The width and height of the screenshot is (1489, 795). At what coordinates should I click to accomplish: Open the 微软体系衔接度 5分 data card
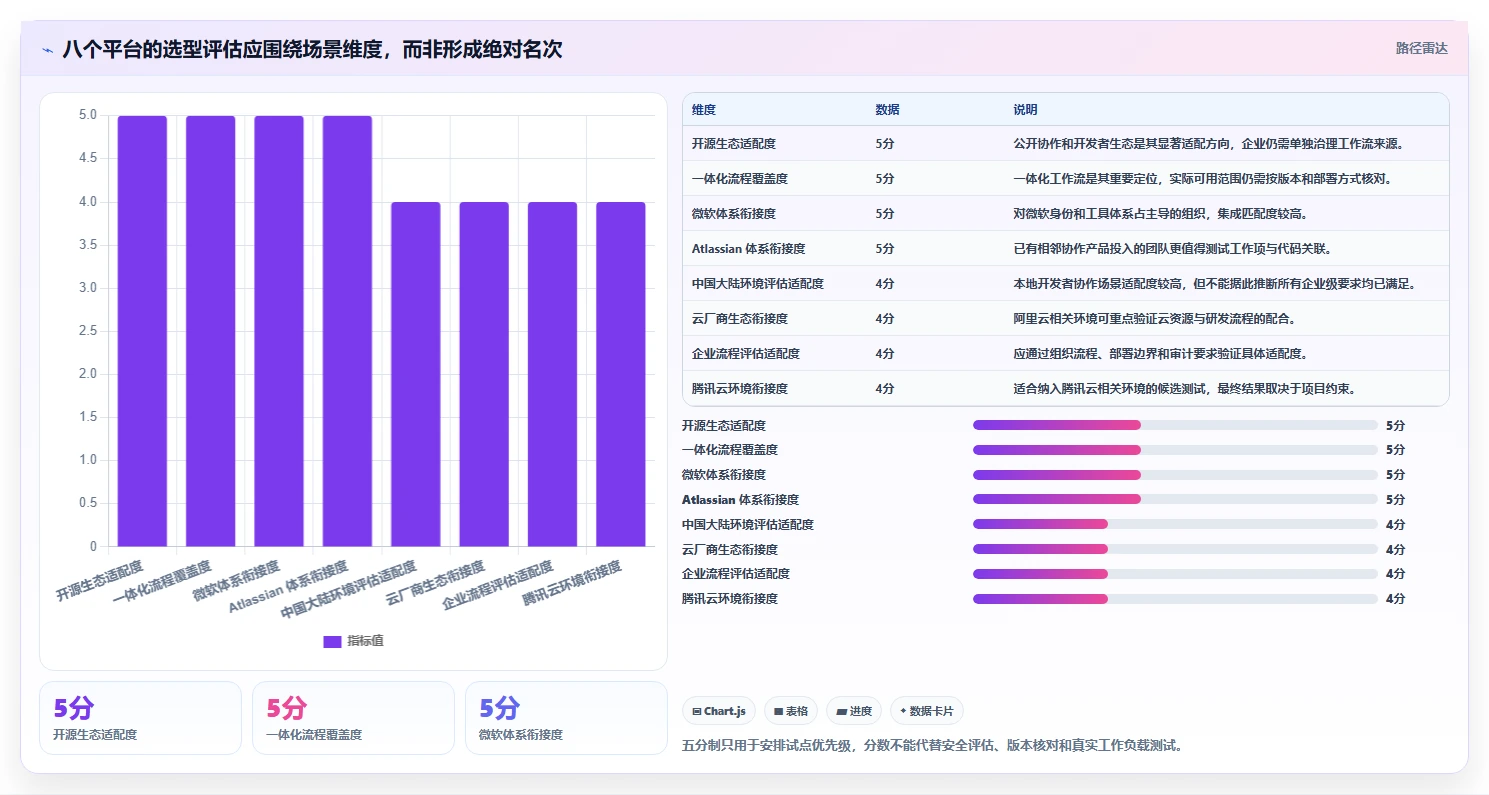point(566,718)
